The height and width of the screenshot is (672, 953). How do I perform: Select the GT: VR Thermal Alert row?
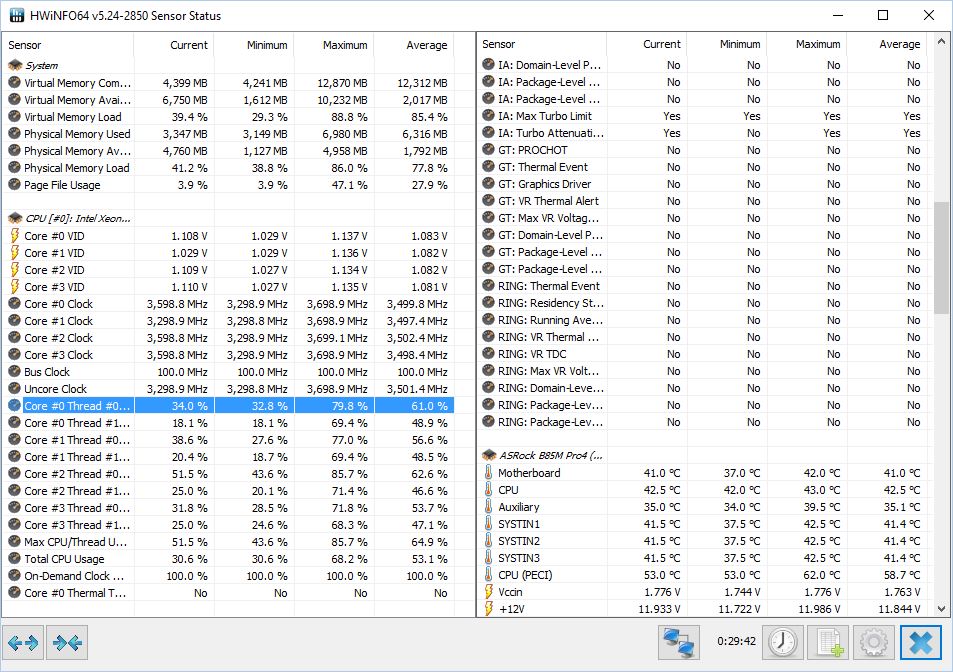tap(702, 201)
